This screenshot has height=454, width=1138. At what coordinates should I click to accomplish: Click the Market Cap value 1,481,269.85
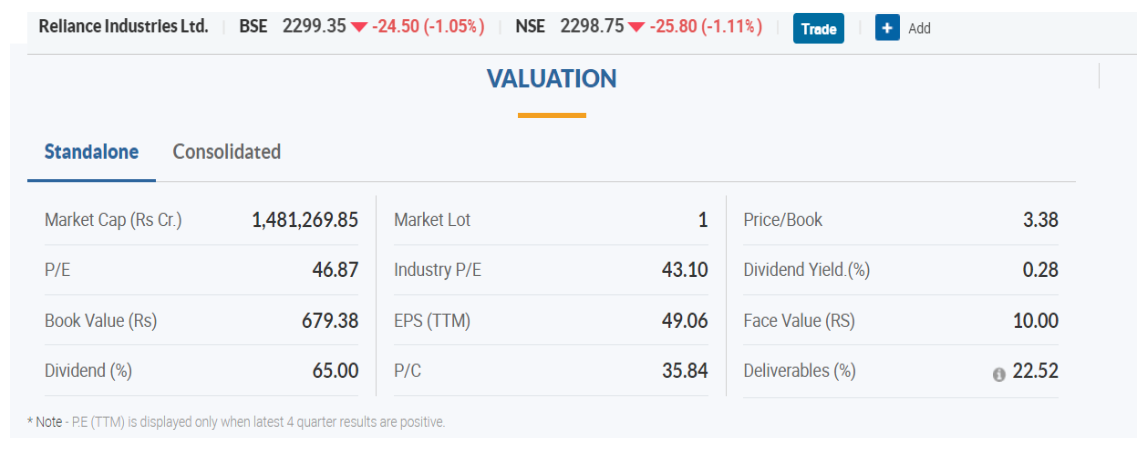point(305,220)
